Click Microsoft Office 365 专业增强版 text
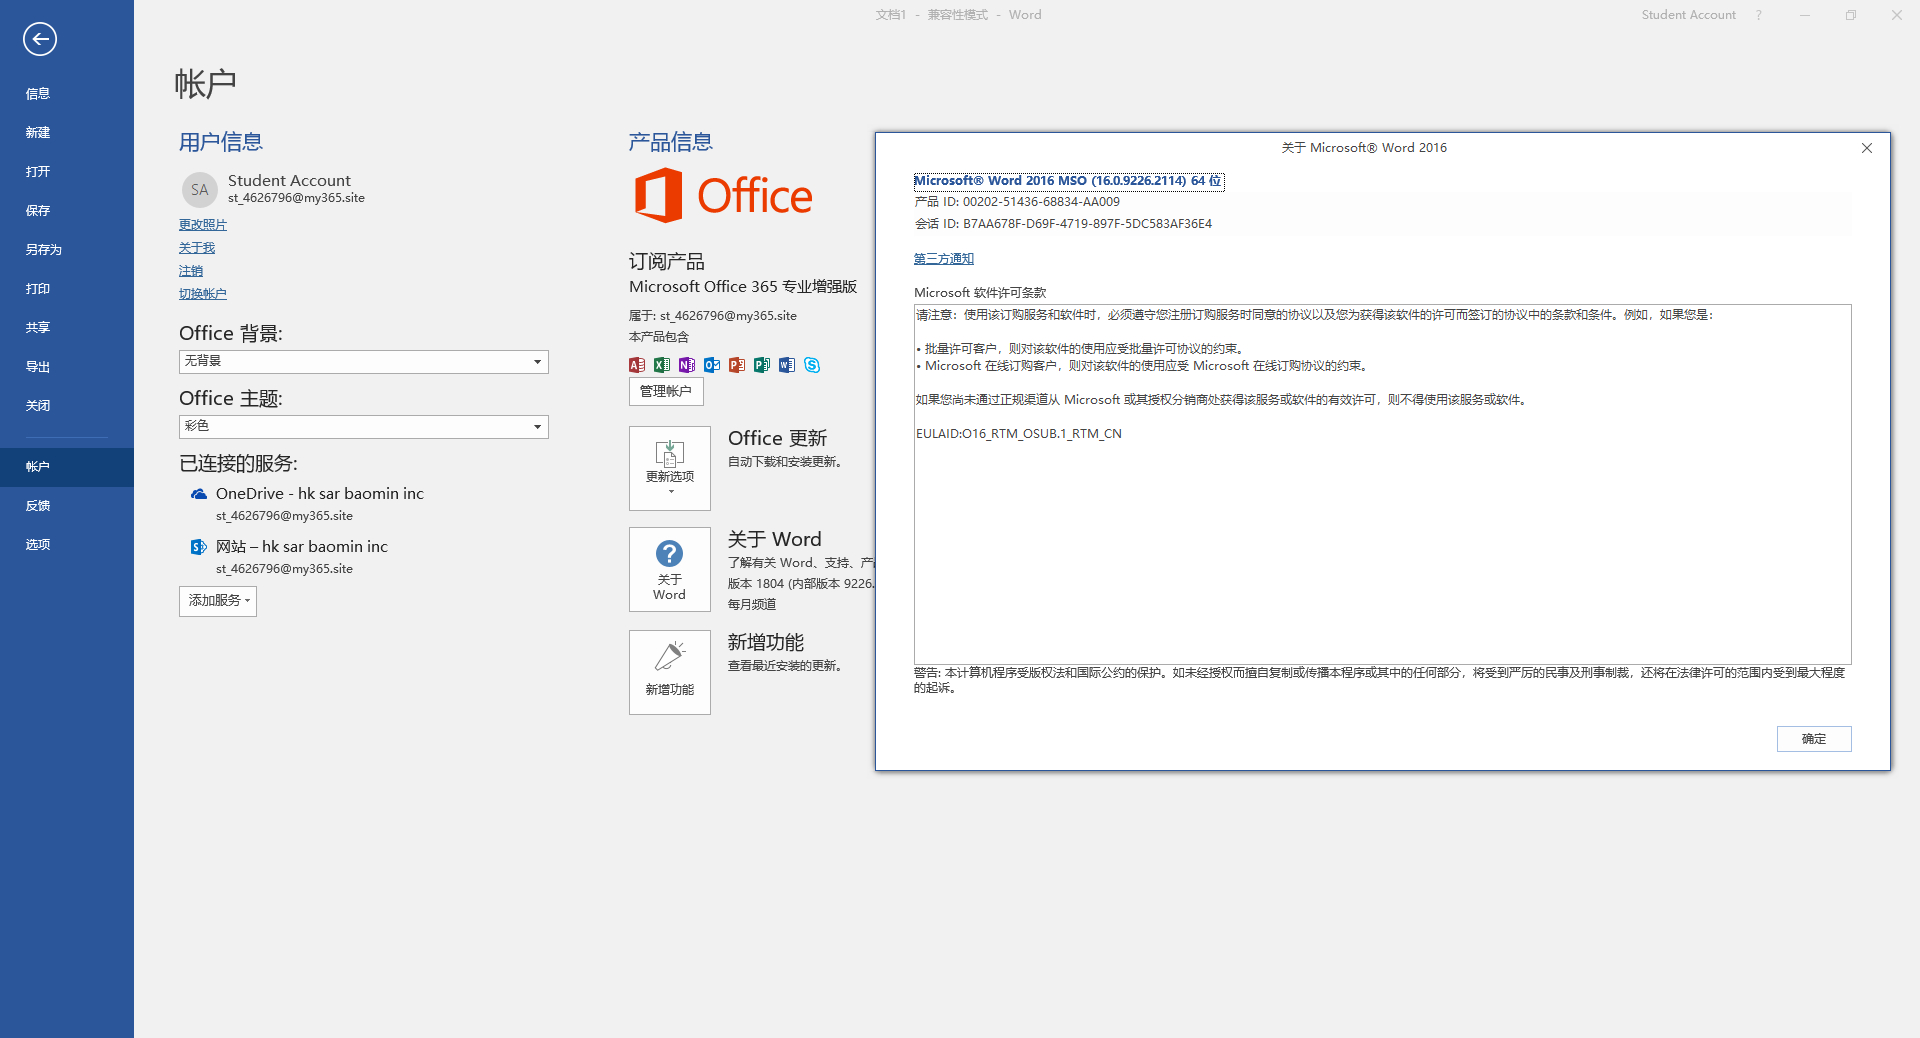 coord(743,287)
